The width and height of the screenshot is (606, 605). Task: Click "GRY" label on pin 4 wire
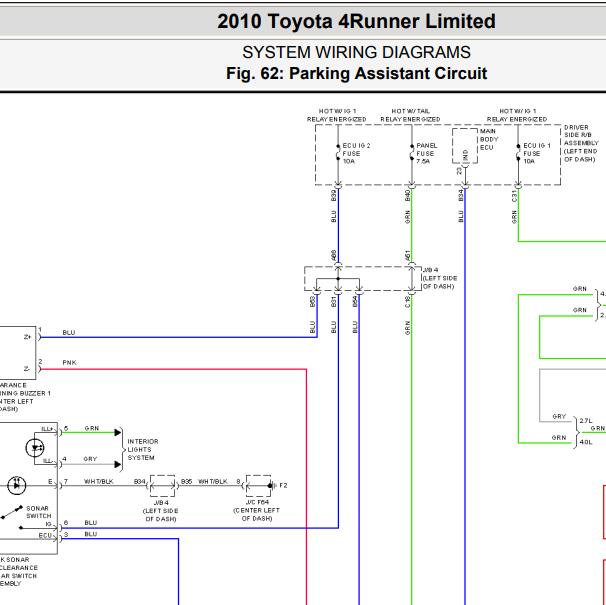(x=90, y=458)
